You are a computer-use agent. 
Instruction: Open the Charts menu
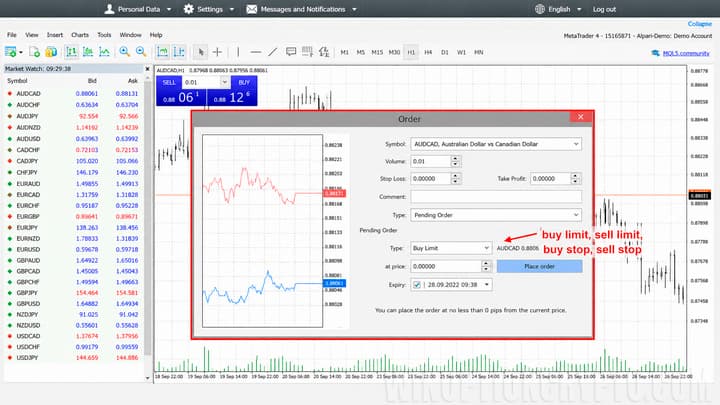(x=80, y=35)
